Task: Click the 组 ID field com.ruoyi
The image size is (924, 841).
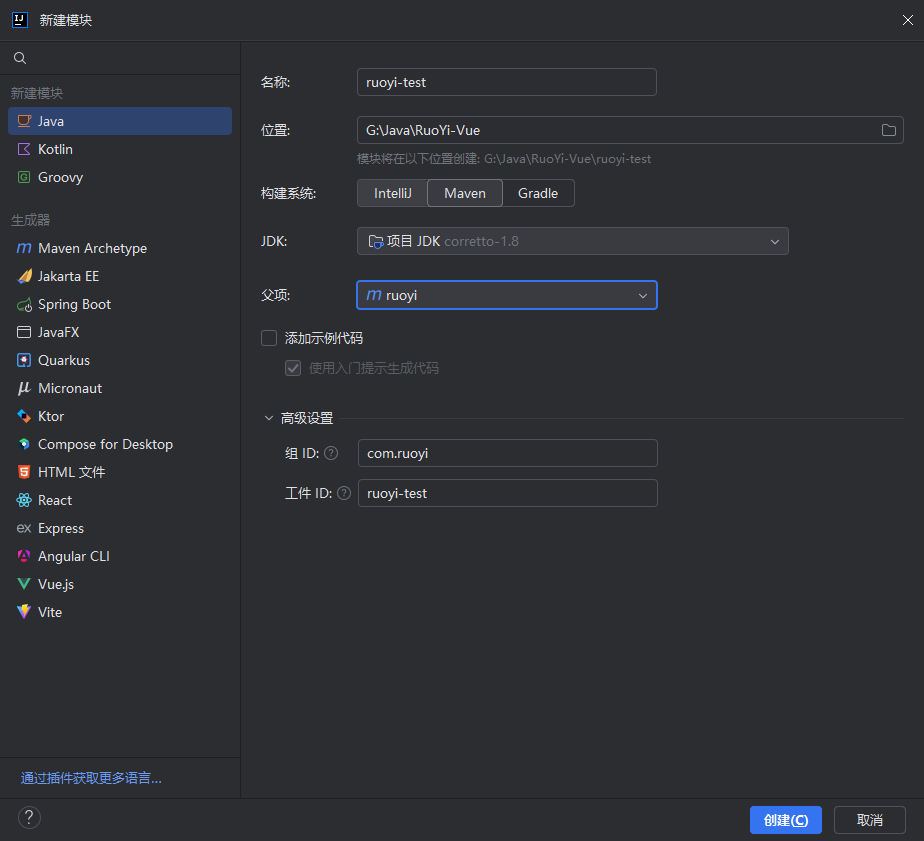Action: click(507, 453)
